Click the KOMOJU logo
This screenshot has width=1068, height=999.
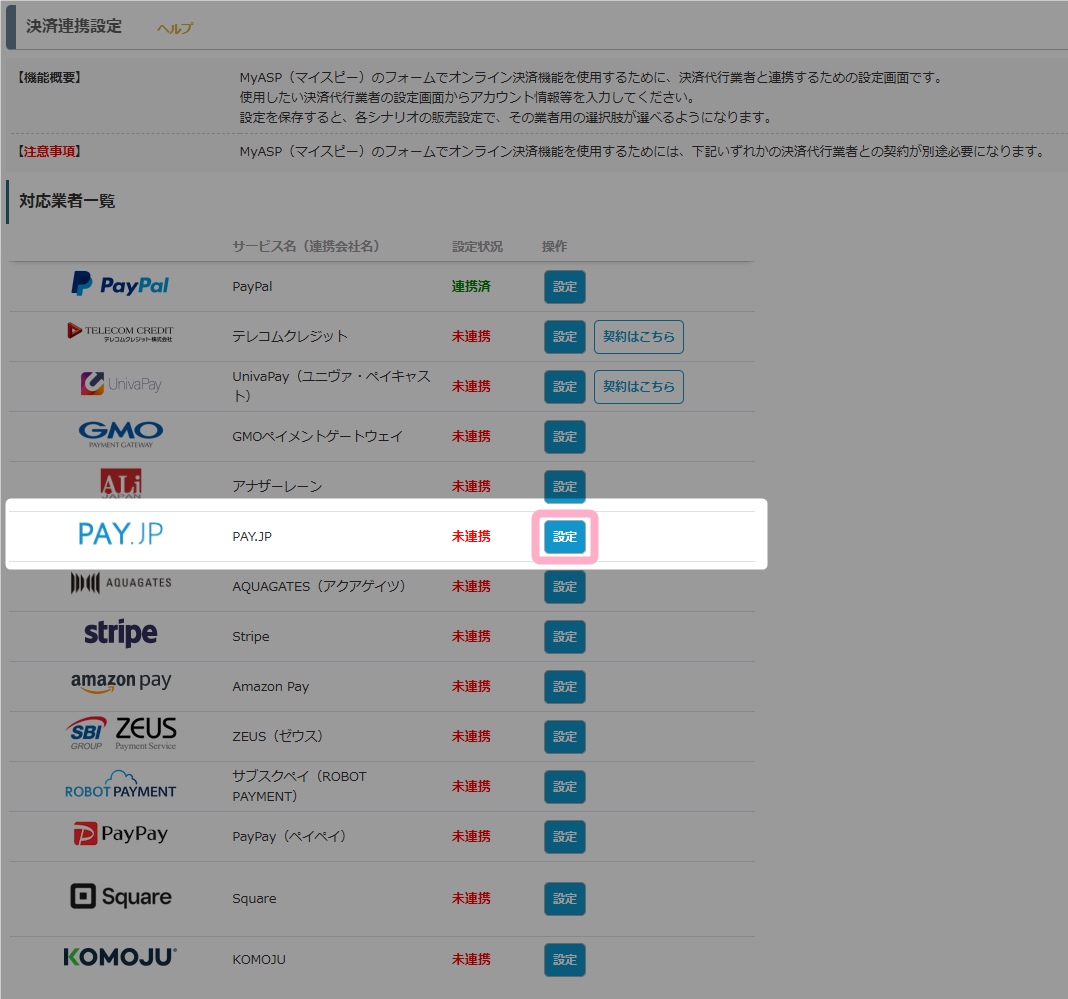(x=120, y=957)
